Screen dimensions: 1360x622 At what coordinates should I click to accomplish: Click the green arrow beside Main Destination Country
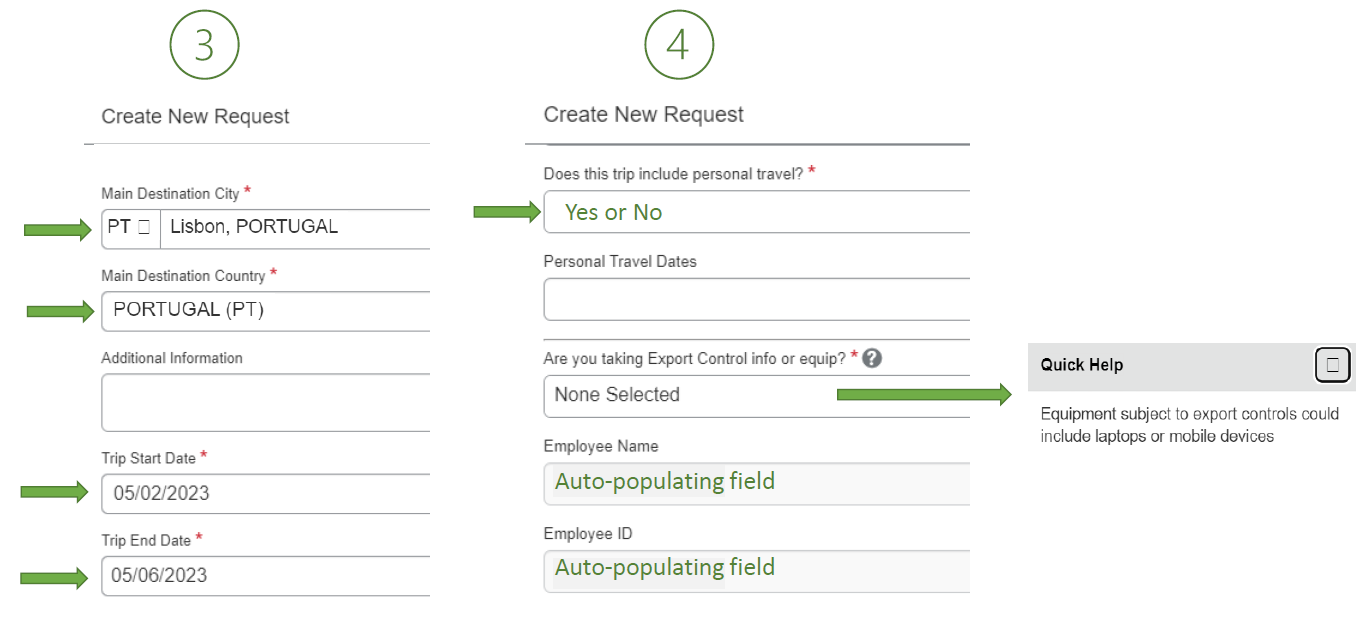click(59, 311)
